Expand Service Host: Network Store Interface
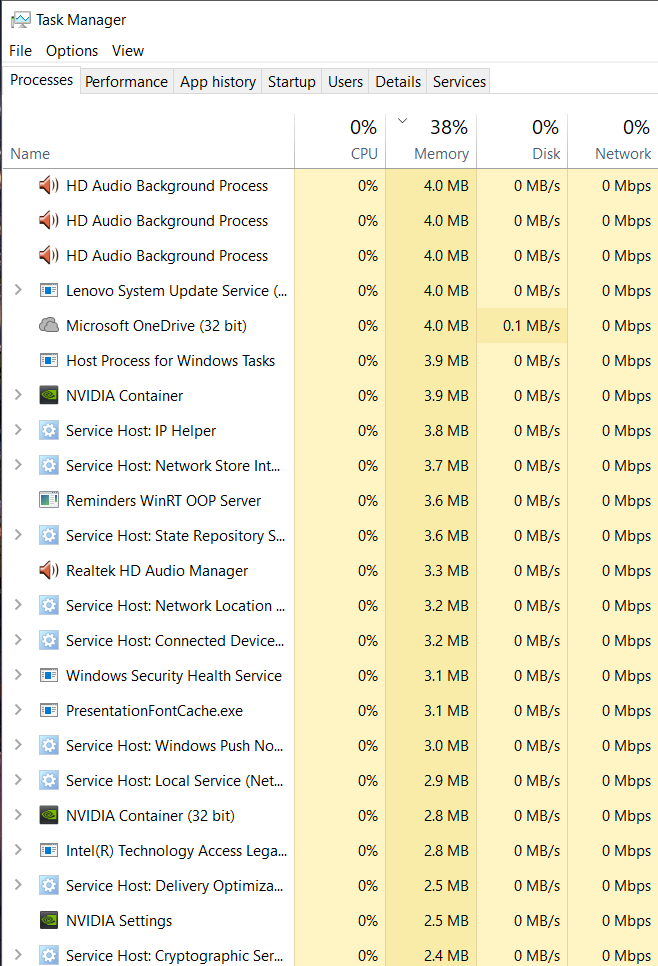This screenshot has width=658, height=966. click(18, 465)
